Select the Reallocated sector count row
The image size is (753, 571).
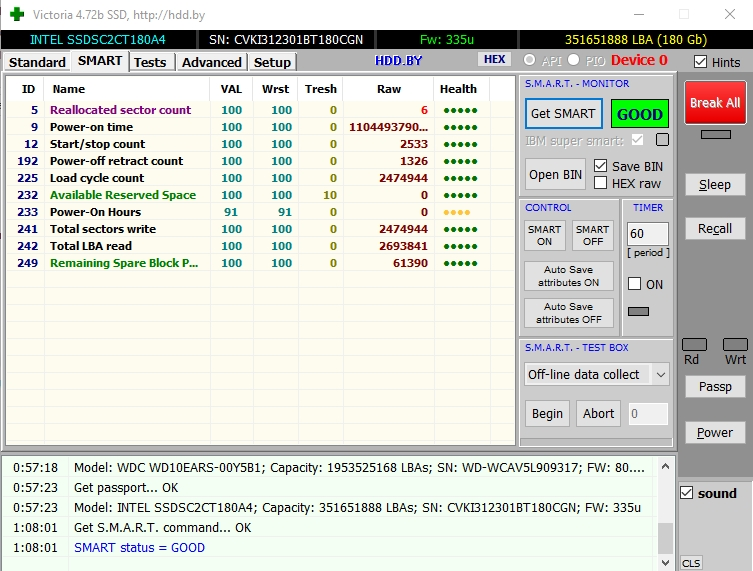pyautogui.click(x=120, y=110)
